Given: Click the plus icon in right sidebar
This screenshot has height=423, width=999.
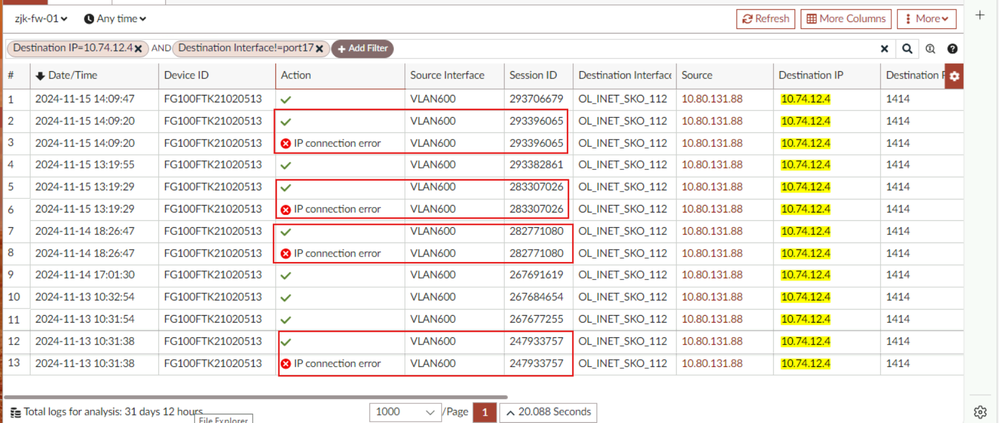Looking at the screenshot, I should click(981, 15).
